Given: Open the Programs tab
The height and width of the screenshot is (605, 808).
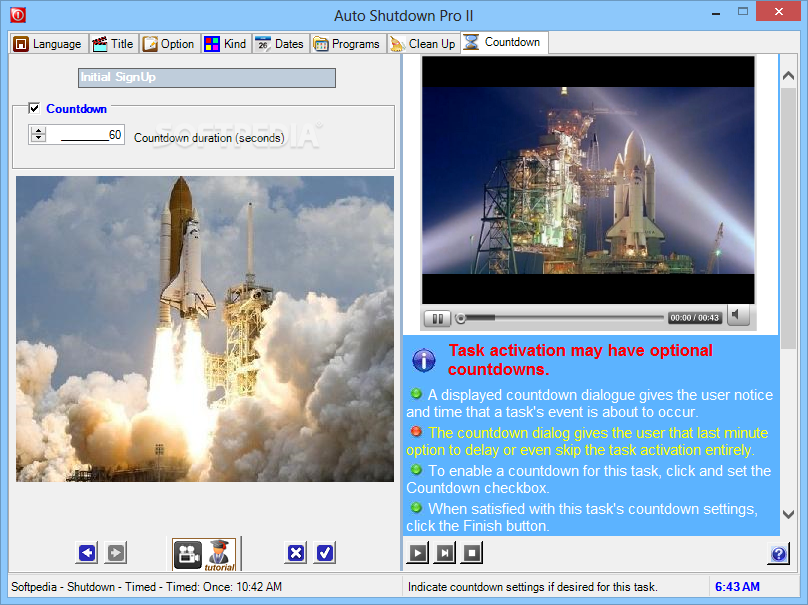Looking at the screenshot, I should (x=346, y=44).
